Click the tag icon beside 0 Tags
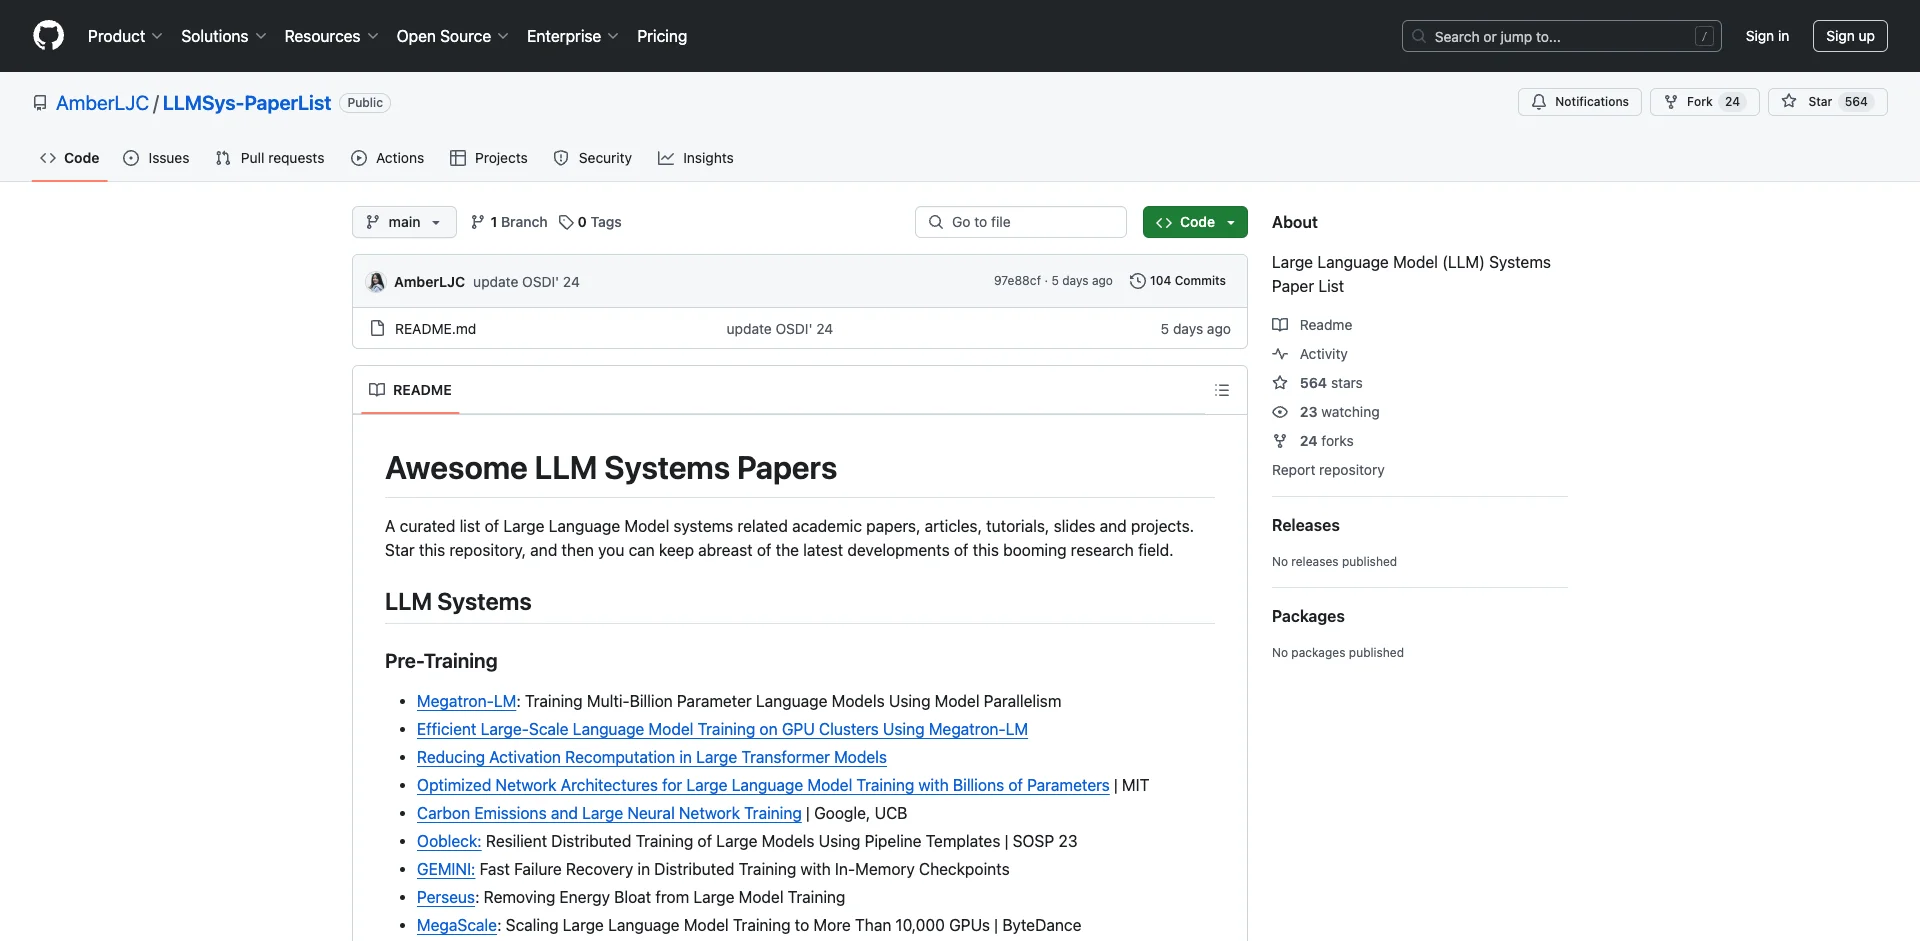Screen dimensions: 1920x941 click(566, 222)
